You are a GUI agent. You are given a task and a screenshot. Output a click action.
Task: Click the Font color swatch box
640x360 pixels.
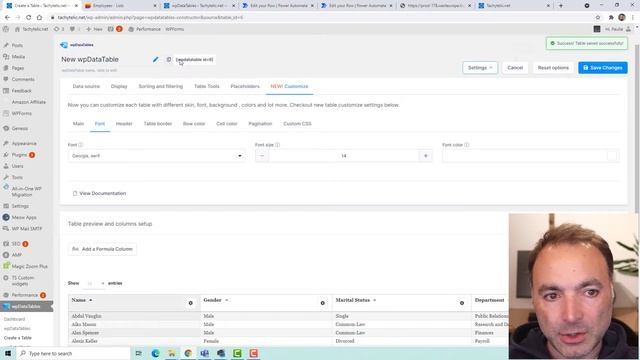(x=612, y=156)
